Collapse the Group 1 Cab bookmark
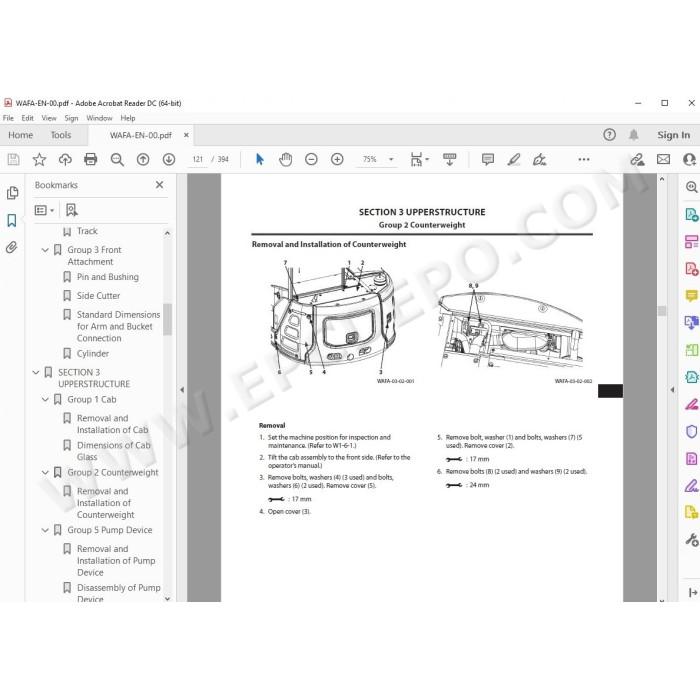700x700 pixels. click(45, 400)
